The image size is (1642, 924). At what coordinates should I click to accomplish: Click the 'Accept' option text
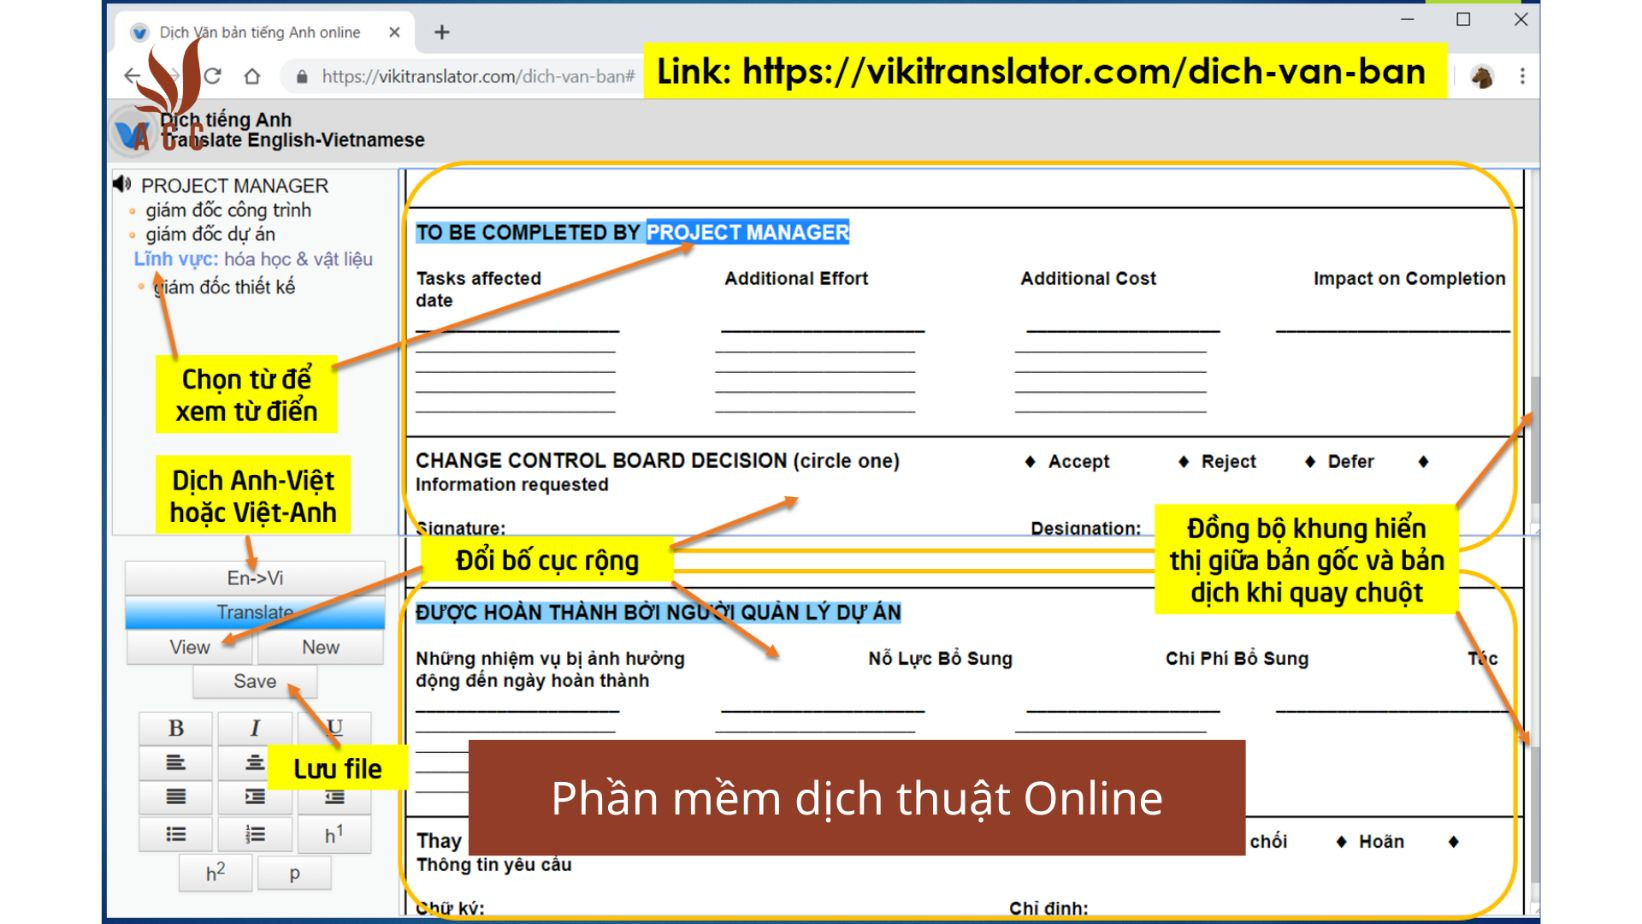pos(1078,461)
